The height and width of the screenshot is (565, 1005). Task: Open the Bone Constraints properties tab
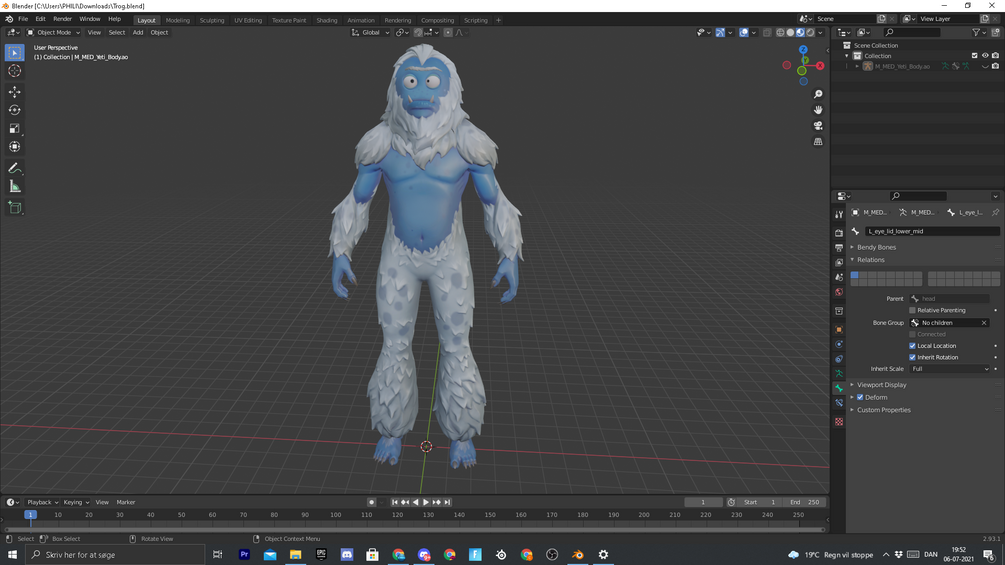coord(839,403)
